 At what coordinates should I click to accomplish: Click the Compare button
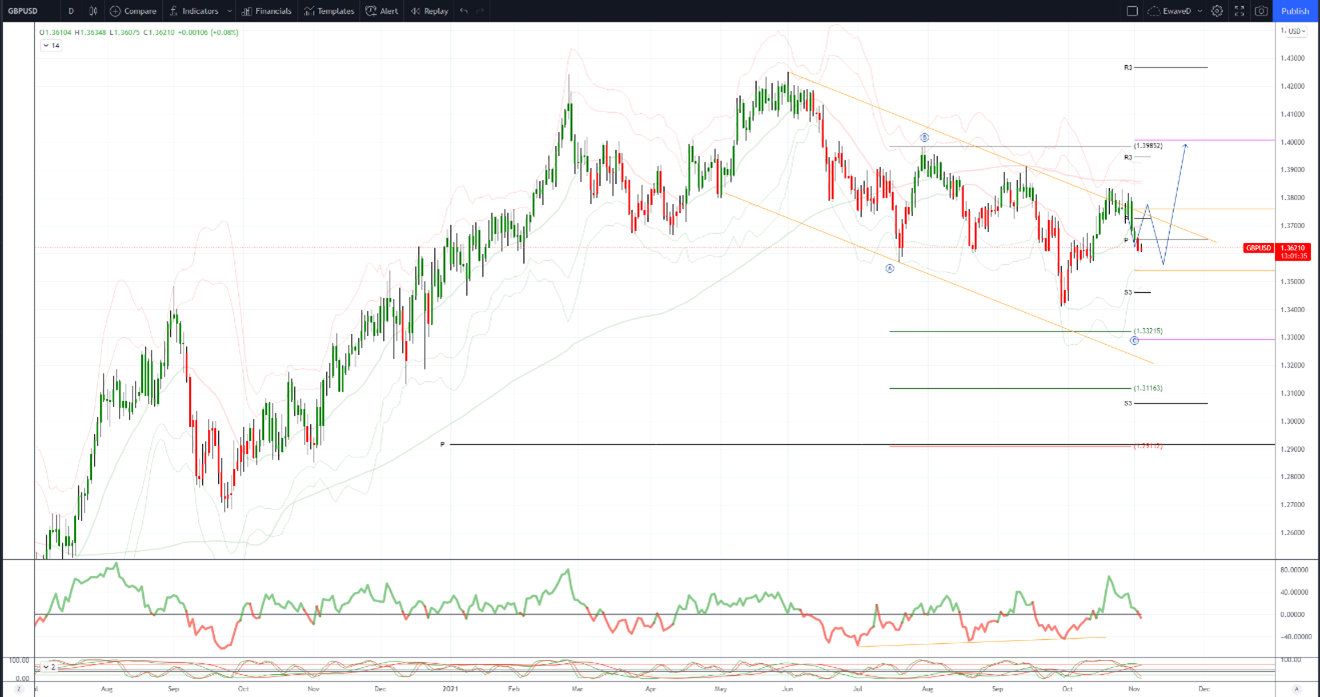coord(133,11)
